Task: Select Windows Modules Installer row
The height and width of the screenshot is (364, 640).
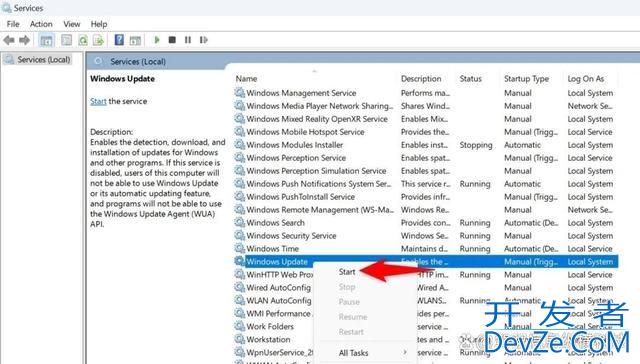Action: 426,145
